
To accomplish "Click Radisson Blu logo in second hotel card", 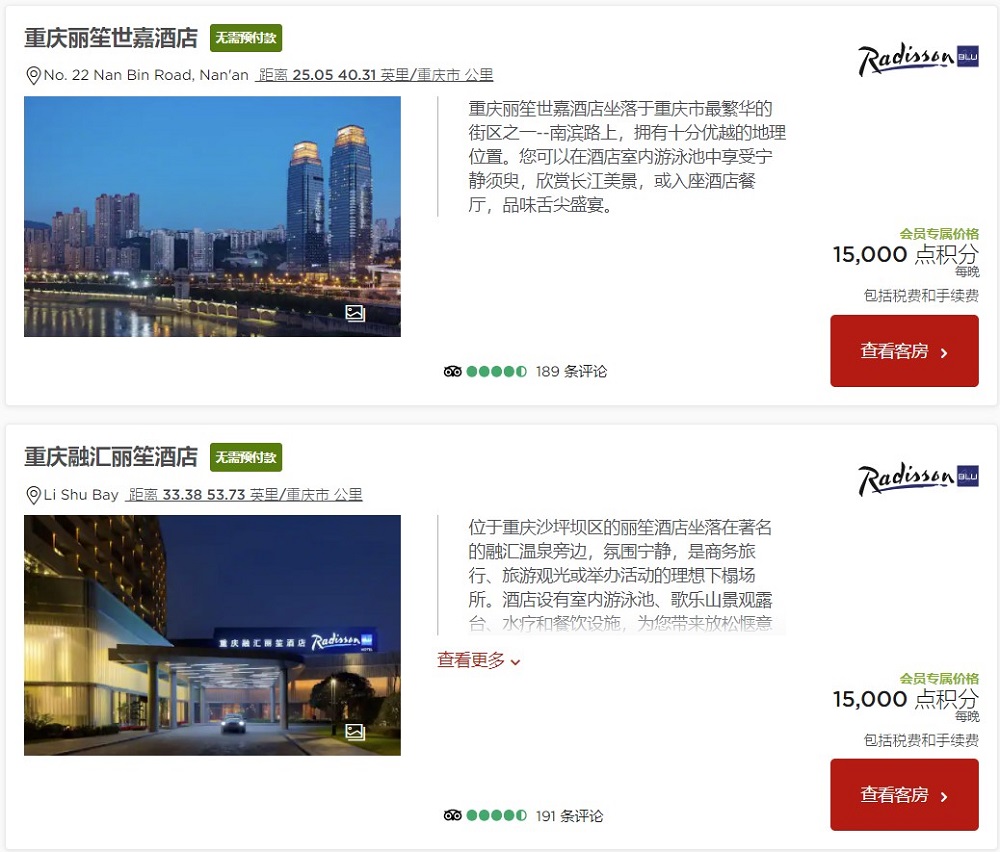I will pos(918,479).
